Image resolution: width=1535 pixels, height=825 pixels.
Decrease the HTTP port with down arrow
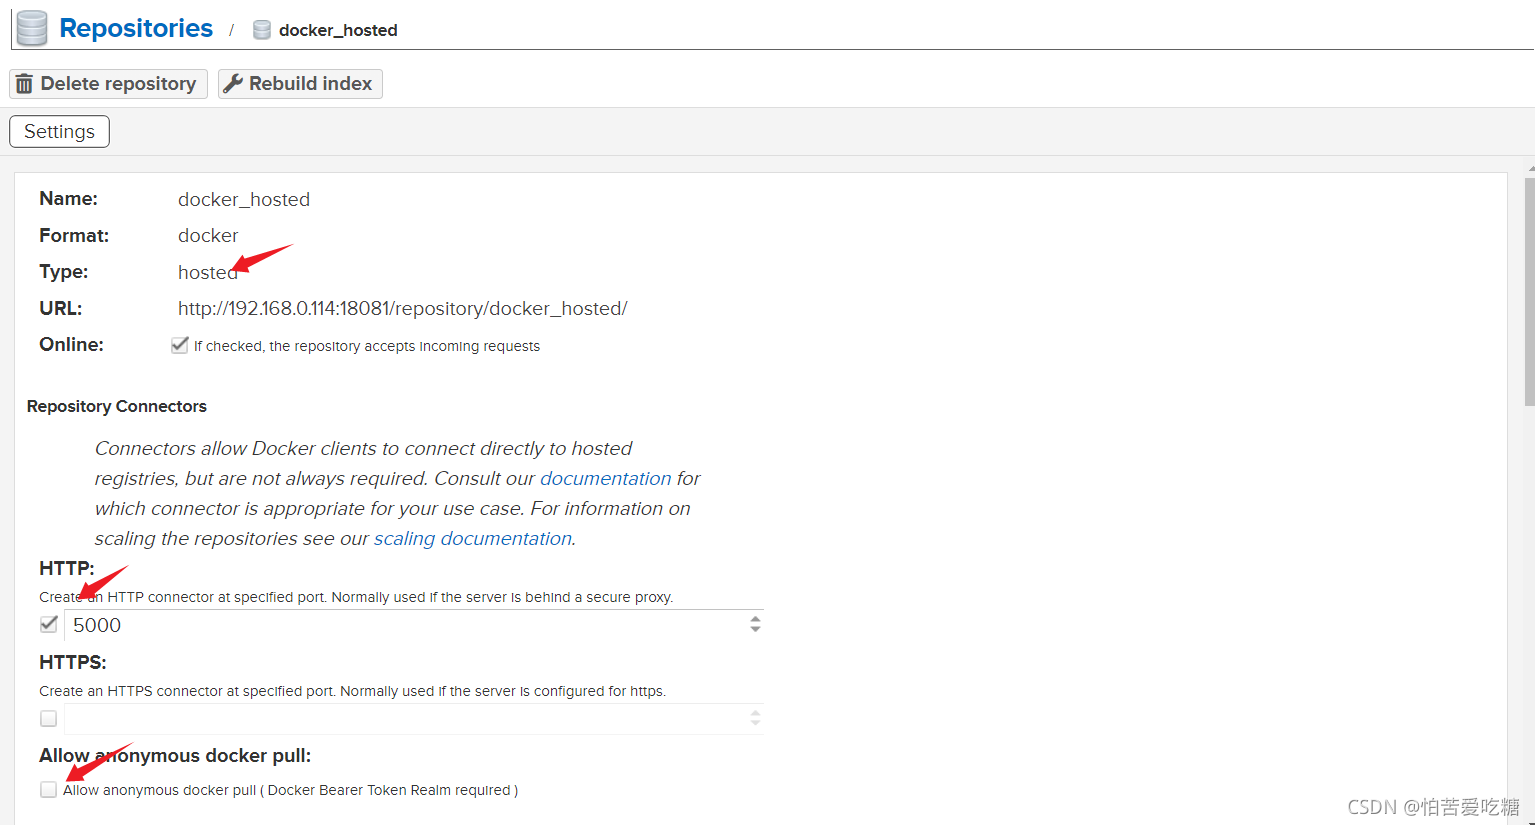[755, 630]
